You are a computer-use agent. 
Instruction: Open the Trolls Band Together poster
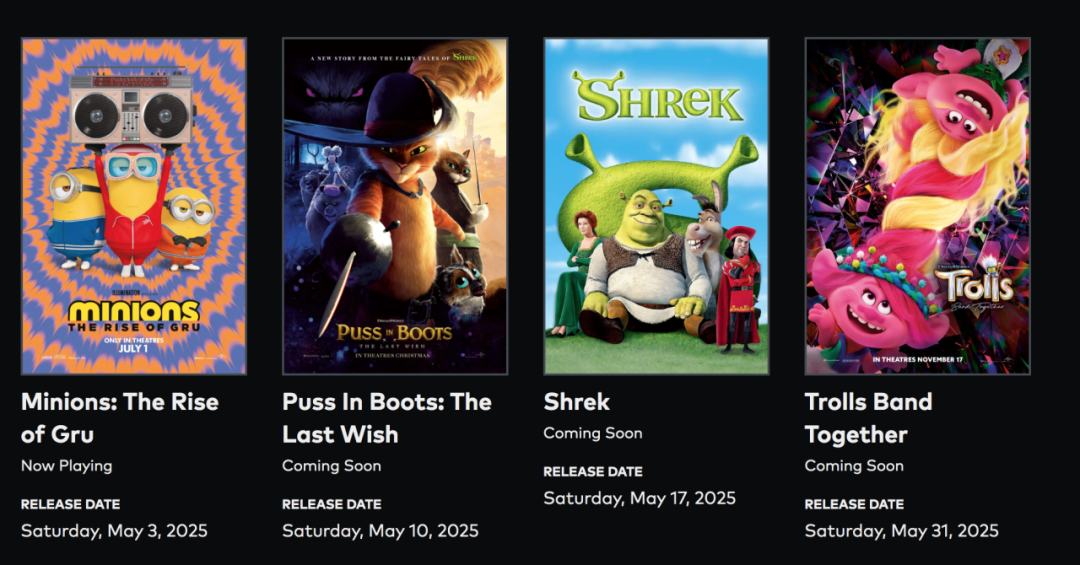[x=917, y=206]
